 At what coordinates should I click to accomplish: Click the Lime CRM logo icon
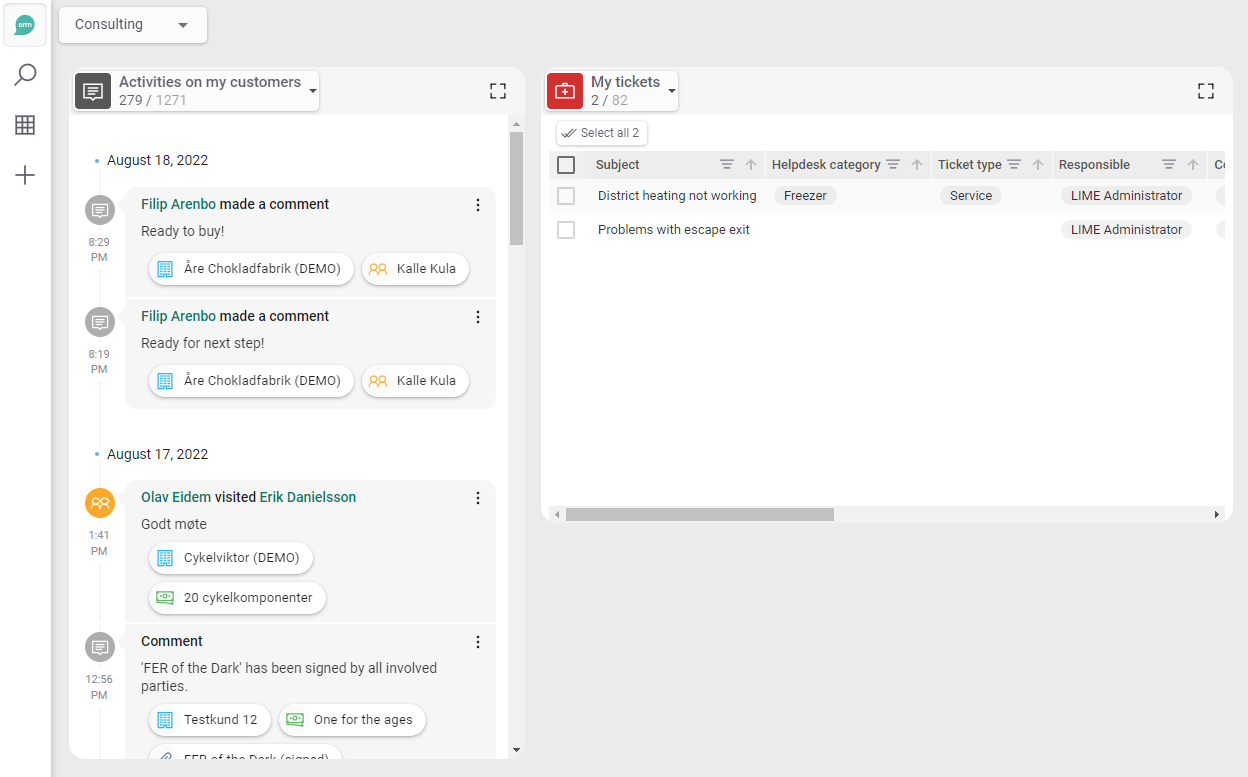(x=25, y=25)
